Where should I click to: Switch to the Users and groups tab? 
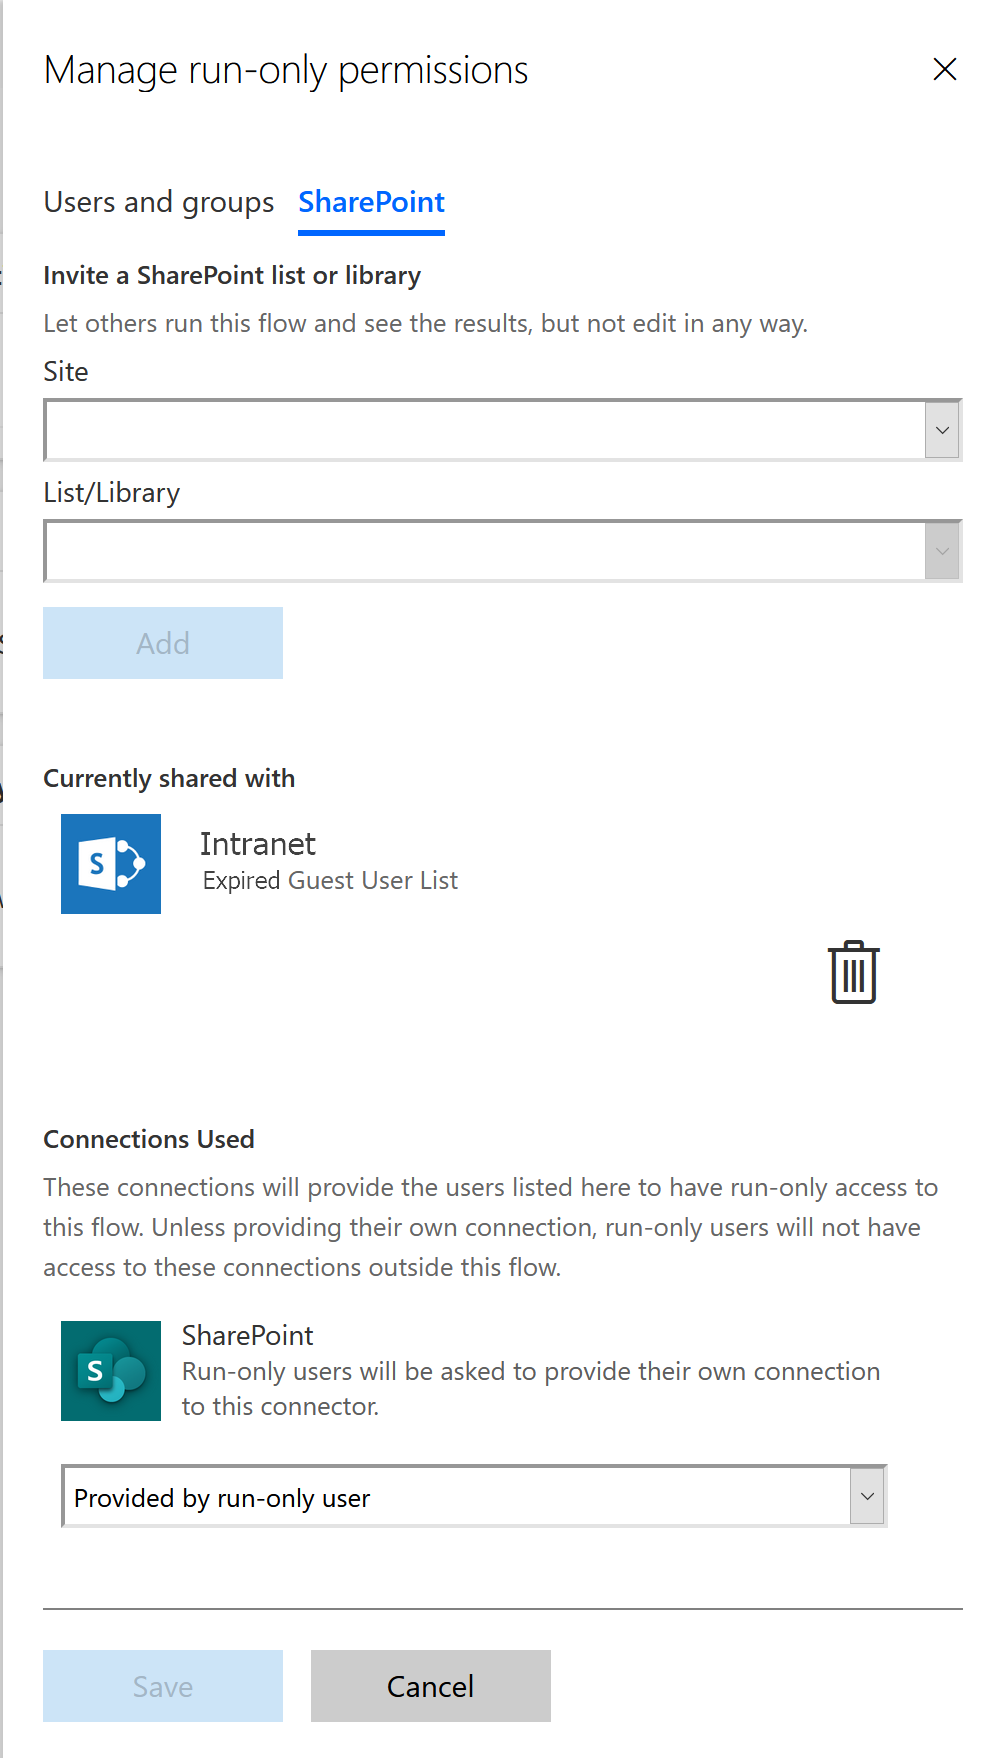point(159,202)
